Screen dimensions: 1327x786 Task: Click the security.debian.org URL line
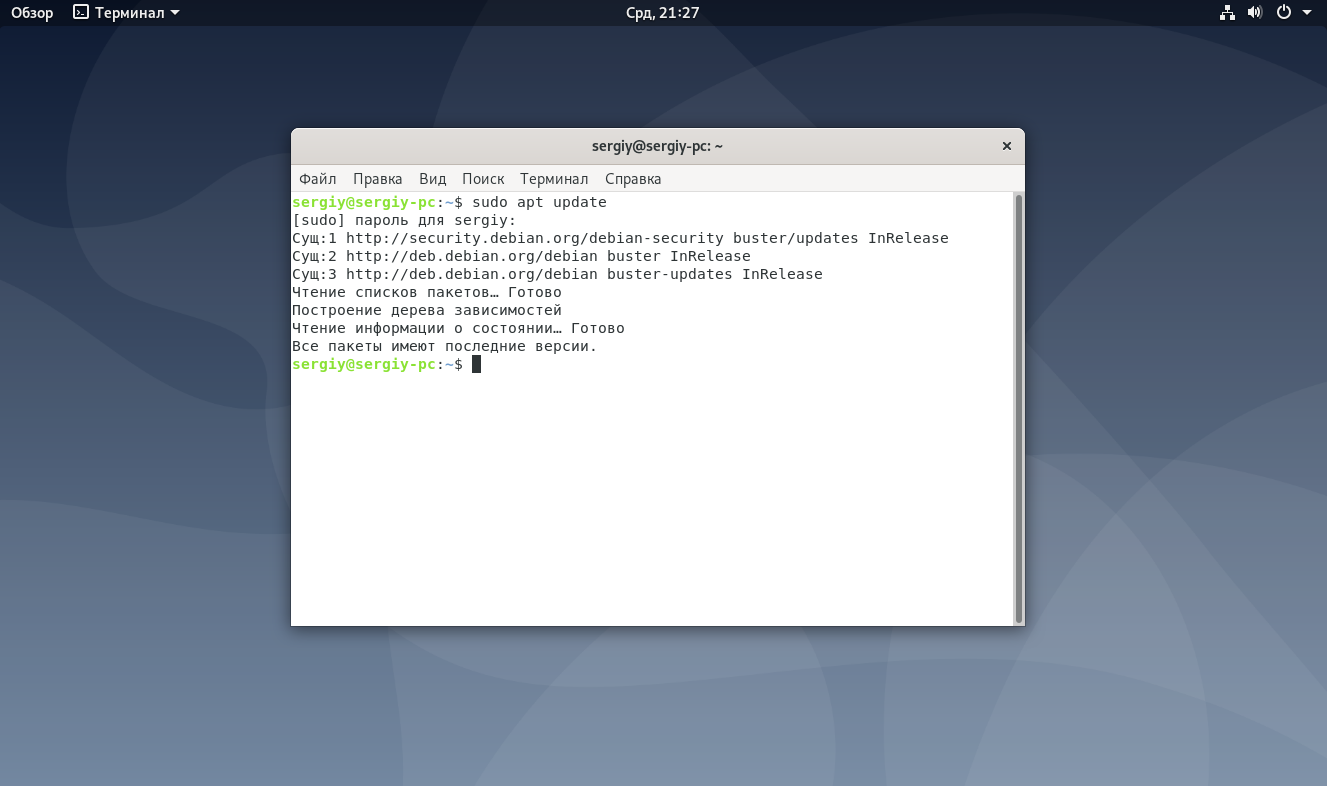point(620,238)
